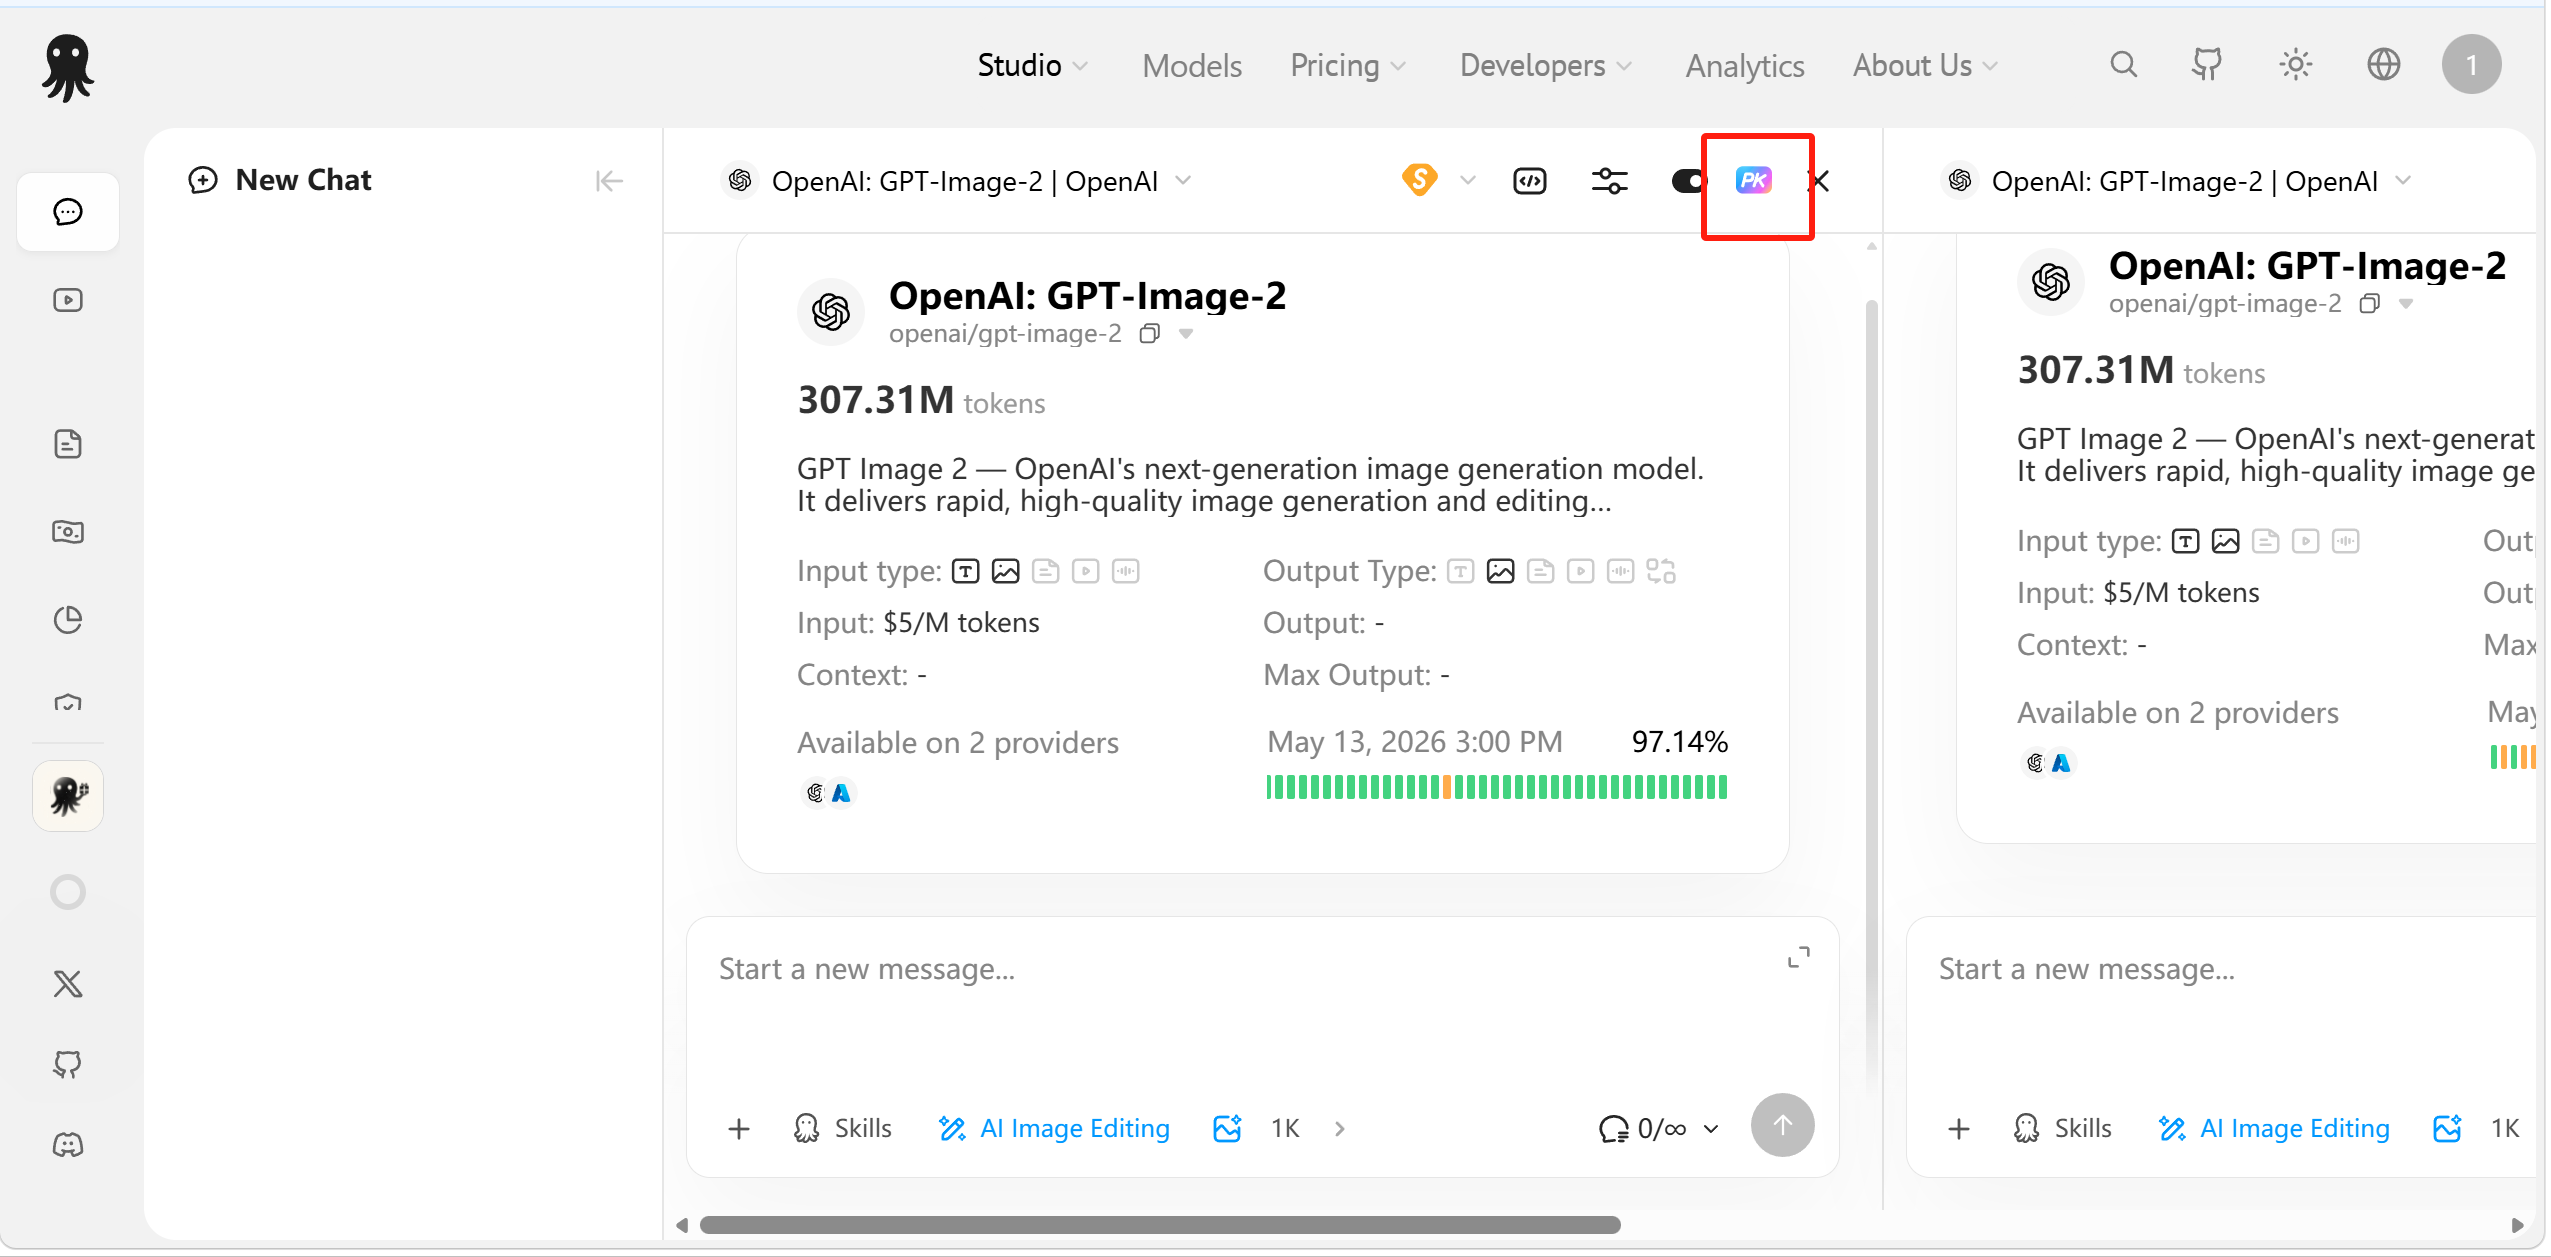Send the message with the arrow button
Viewport: 2551px width, 1257px height.
(x=1782, y=1125)
